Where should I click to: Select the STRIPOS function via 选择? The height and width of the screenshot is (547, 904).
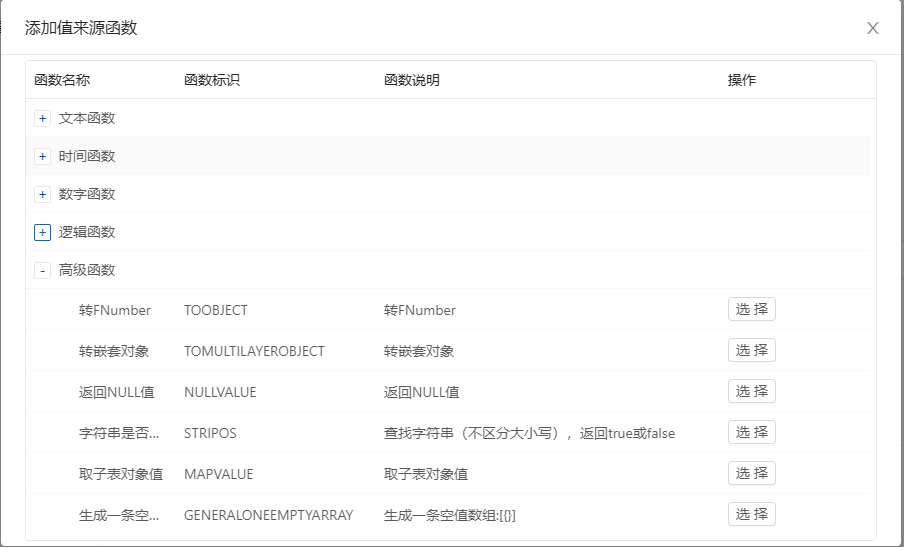point(751,432)
